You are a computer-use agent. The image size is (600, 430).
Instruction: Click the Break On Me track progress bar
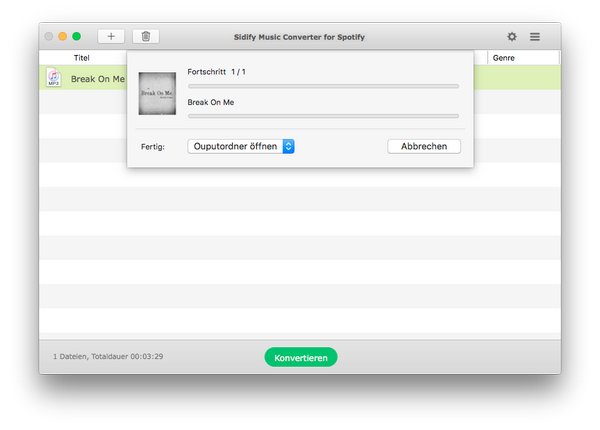pos(323,116)
